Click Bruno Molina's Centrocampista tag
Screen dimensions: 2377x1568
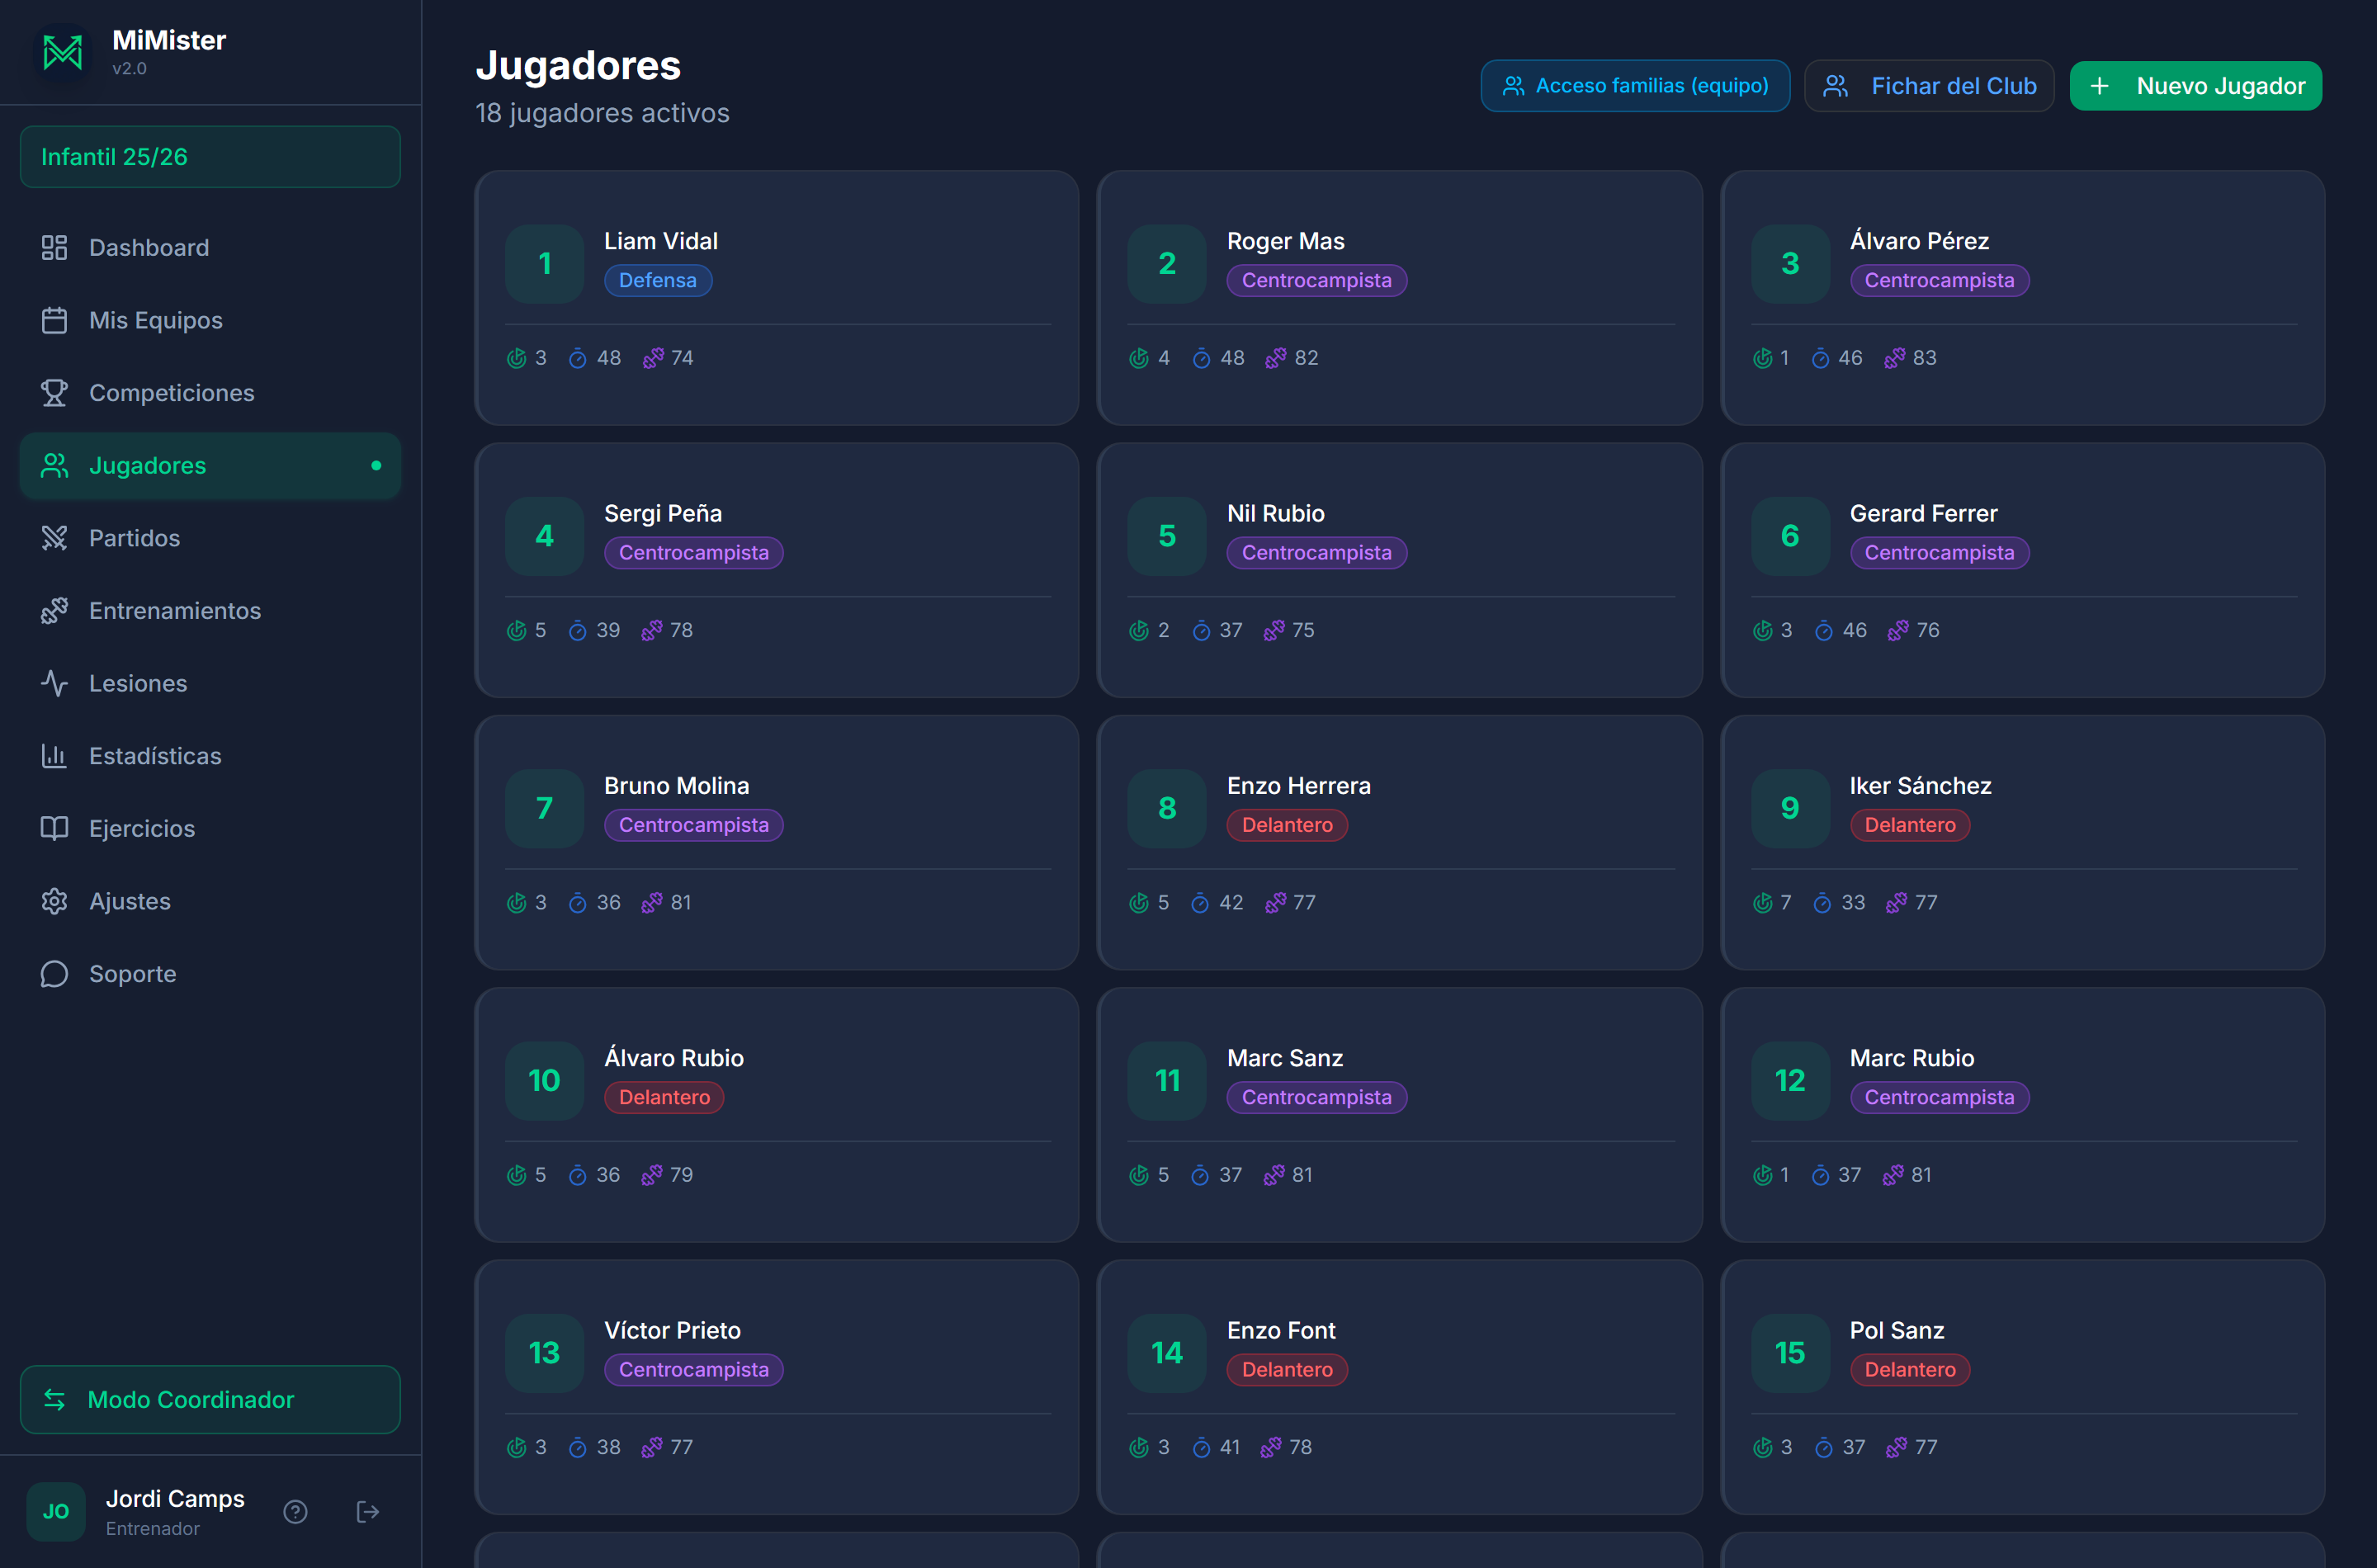tap(694, 825)
